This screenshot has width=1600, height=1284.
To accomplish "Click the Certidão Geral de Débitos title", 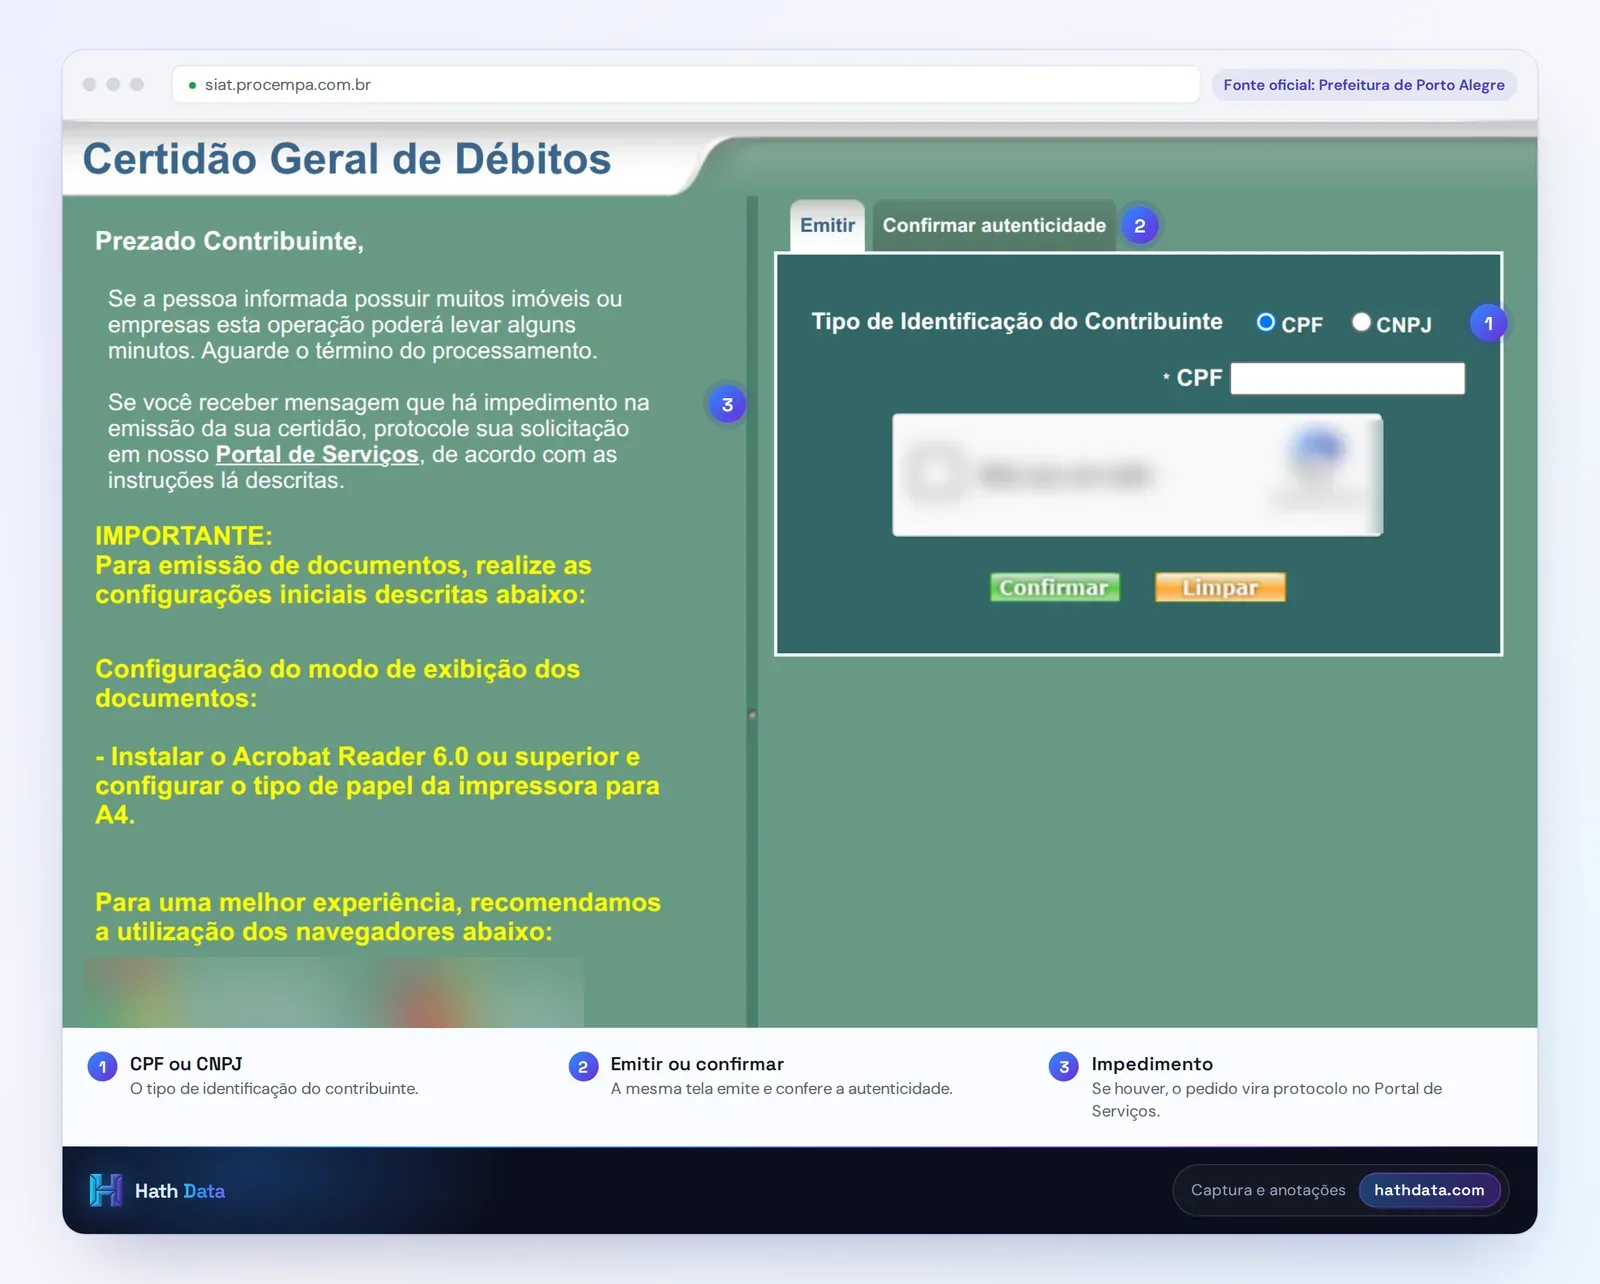I will pos(347,159).
